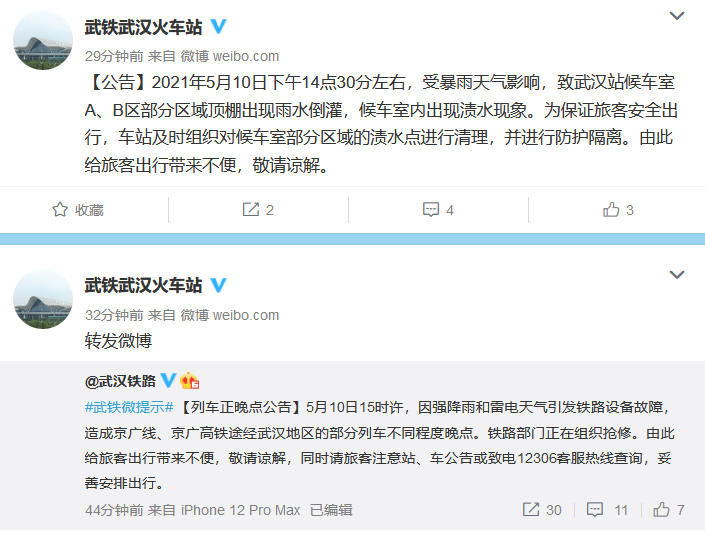Click verified V badge beside first 武铁武汉火车站

tap(219, 26)
